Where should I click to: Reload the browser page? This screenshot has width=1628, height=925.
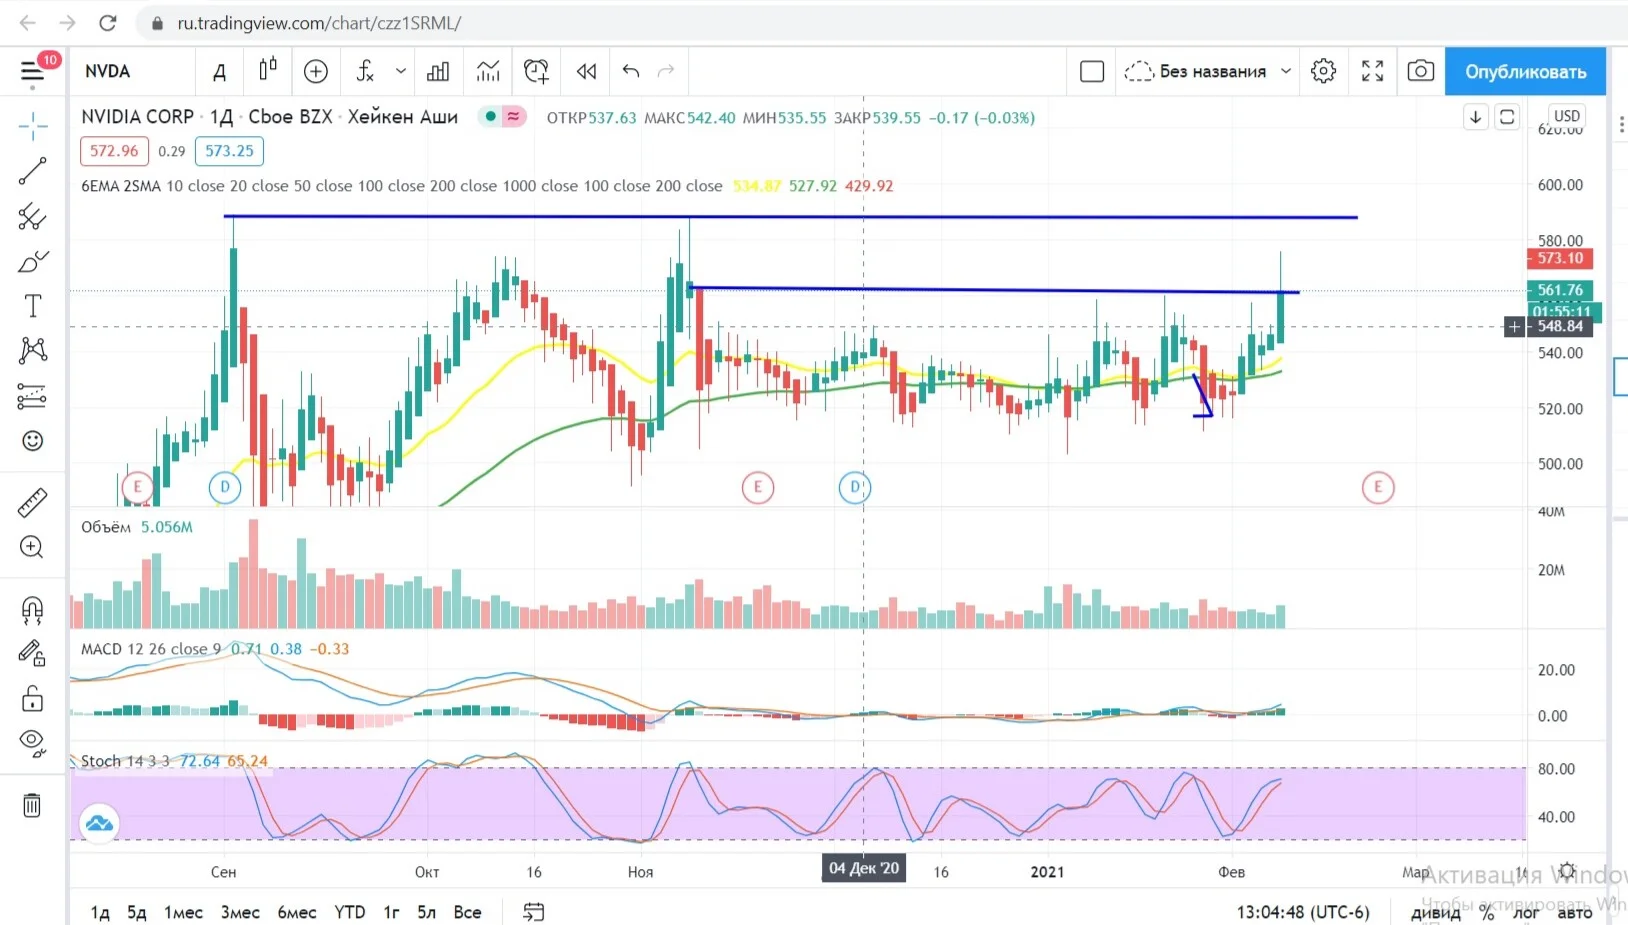[108, 23]
